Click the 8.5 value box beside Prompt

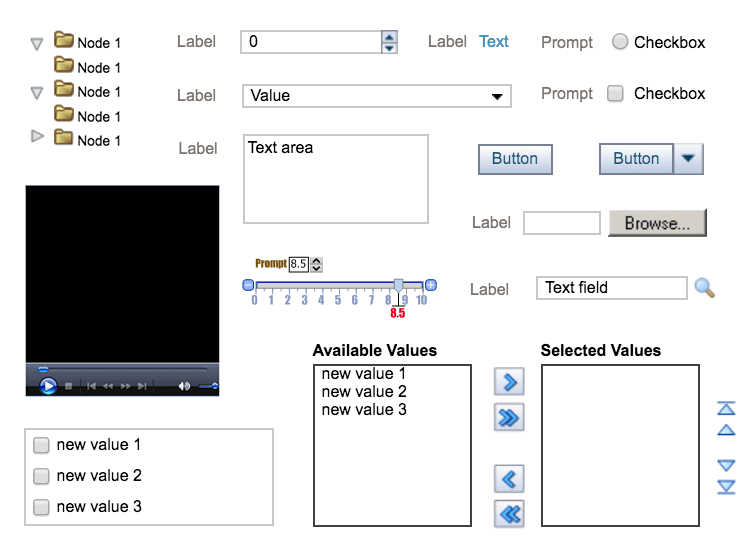click(x=299, y=264)
